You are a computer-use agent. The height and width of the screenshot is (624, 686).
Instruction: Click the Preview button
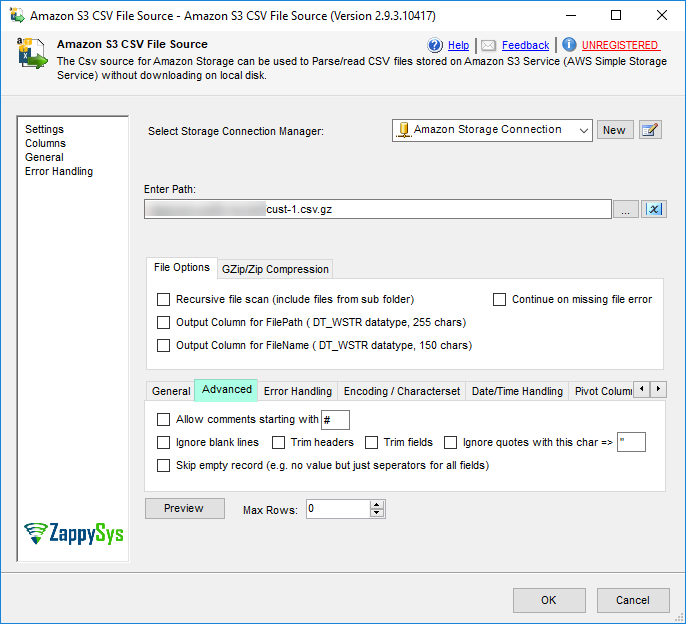click(x=184, y=508)
